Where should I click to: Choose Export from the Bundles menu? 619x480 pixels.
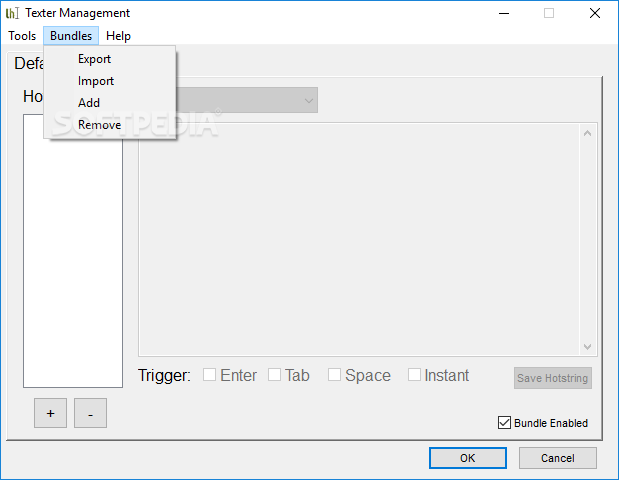[110, 59]
